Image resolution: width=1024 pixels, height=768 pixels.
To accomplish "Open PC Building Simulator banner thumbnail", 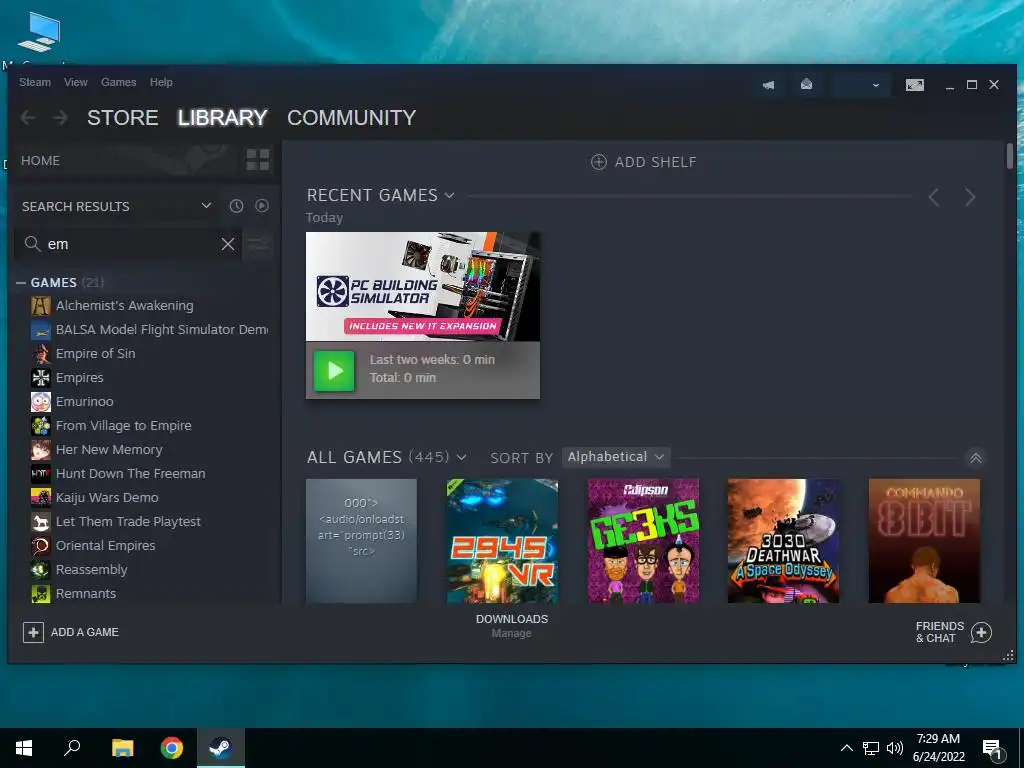I will (x=423, y=287).
